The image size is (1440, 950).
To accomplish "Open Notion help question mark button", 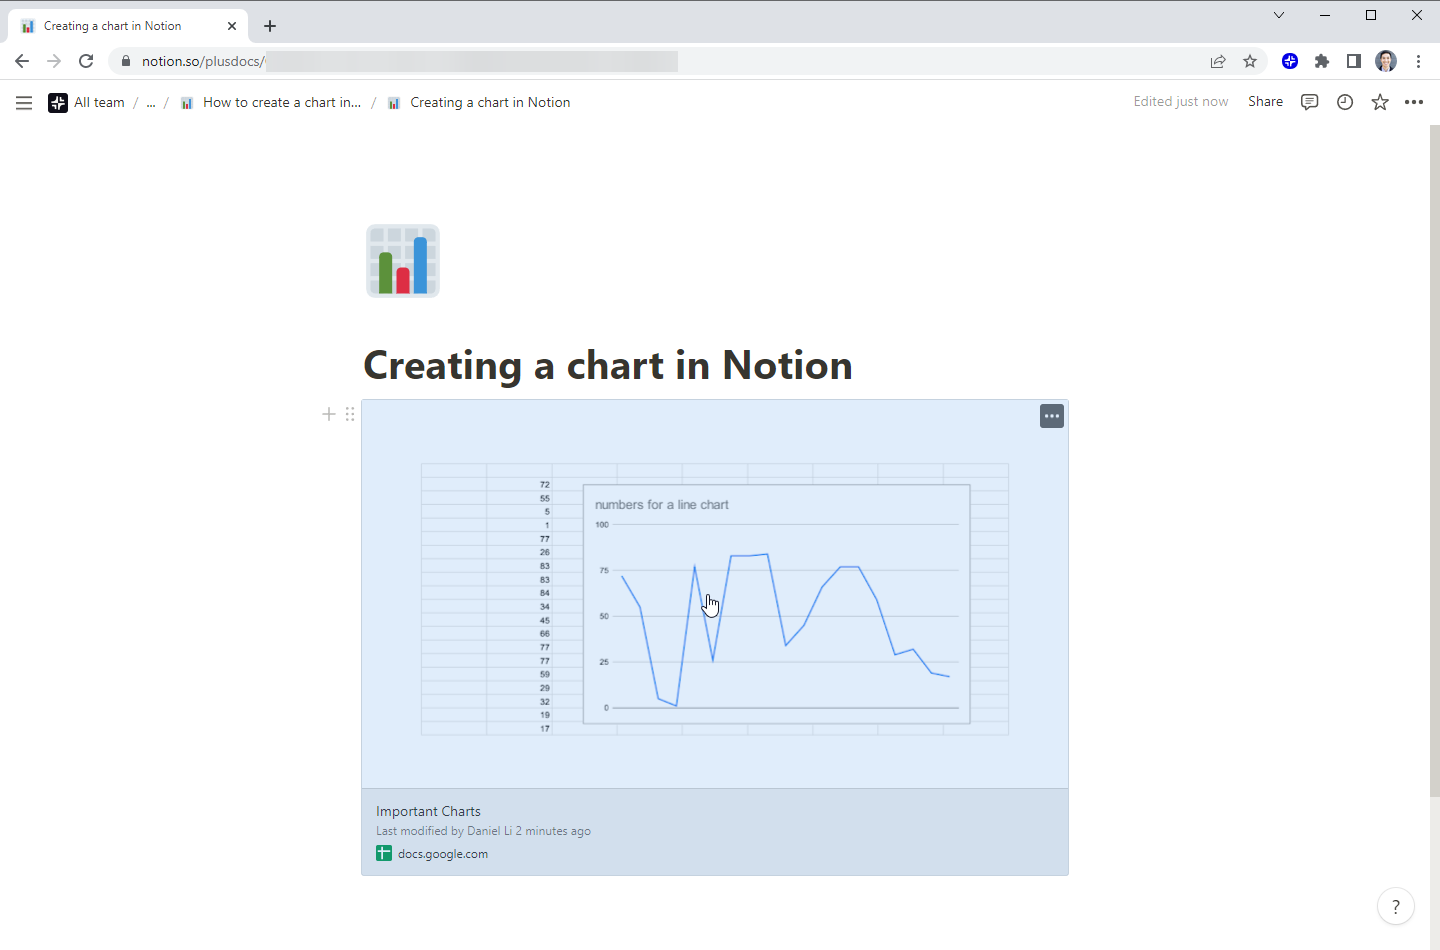I will point(1396,906).
